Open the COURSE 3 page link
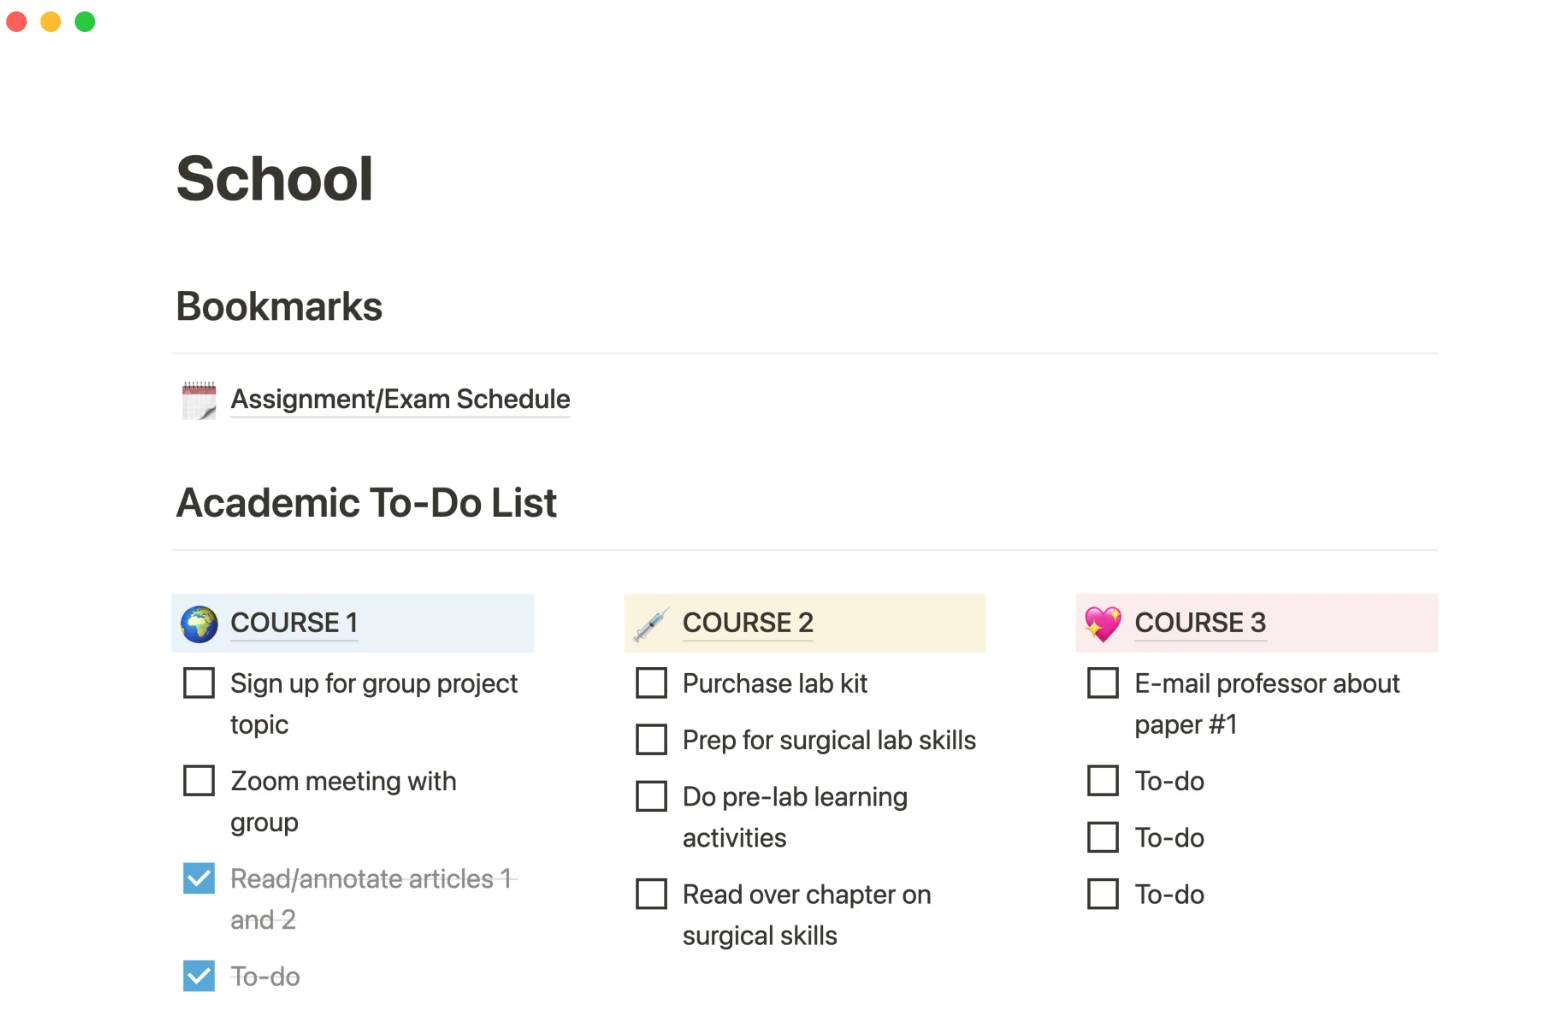 pos(1200,622)
